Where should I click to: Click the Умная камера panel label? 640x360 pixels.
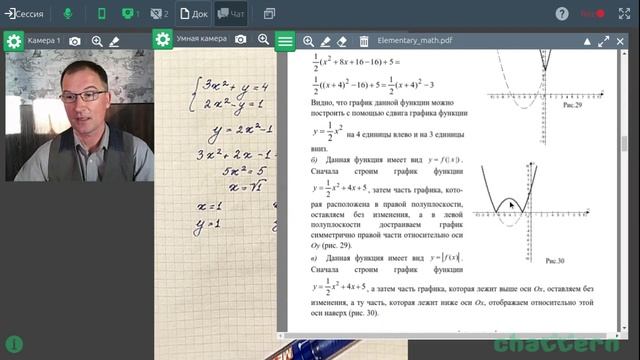[201, 39]
